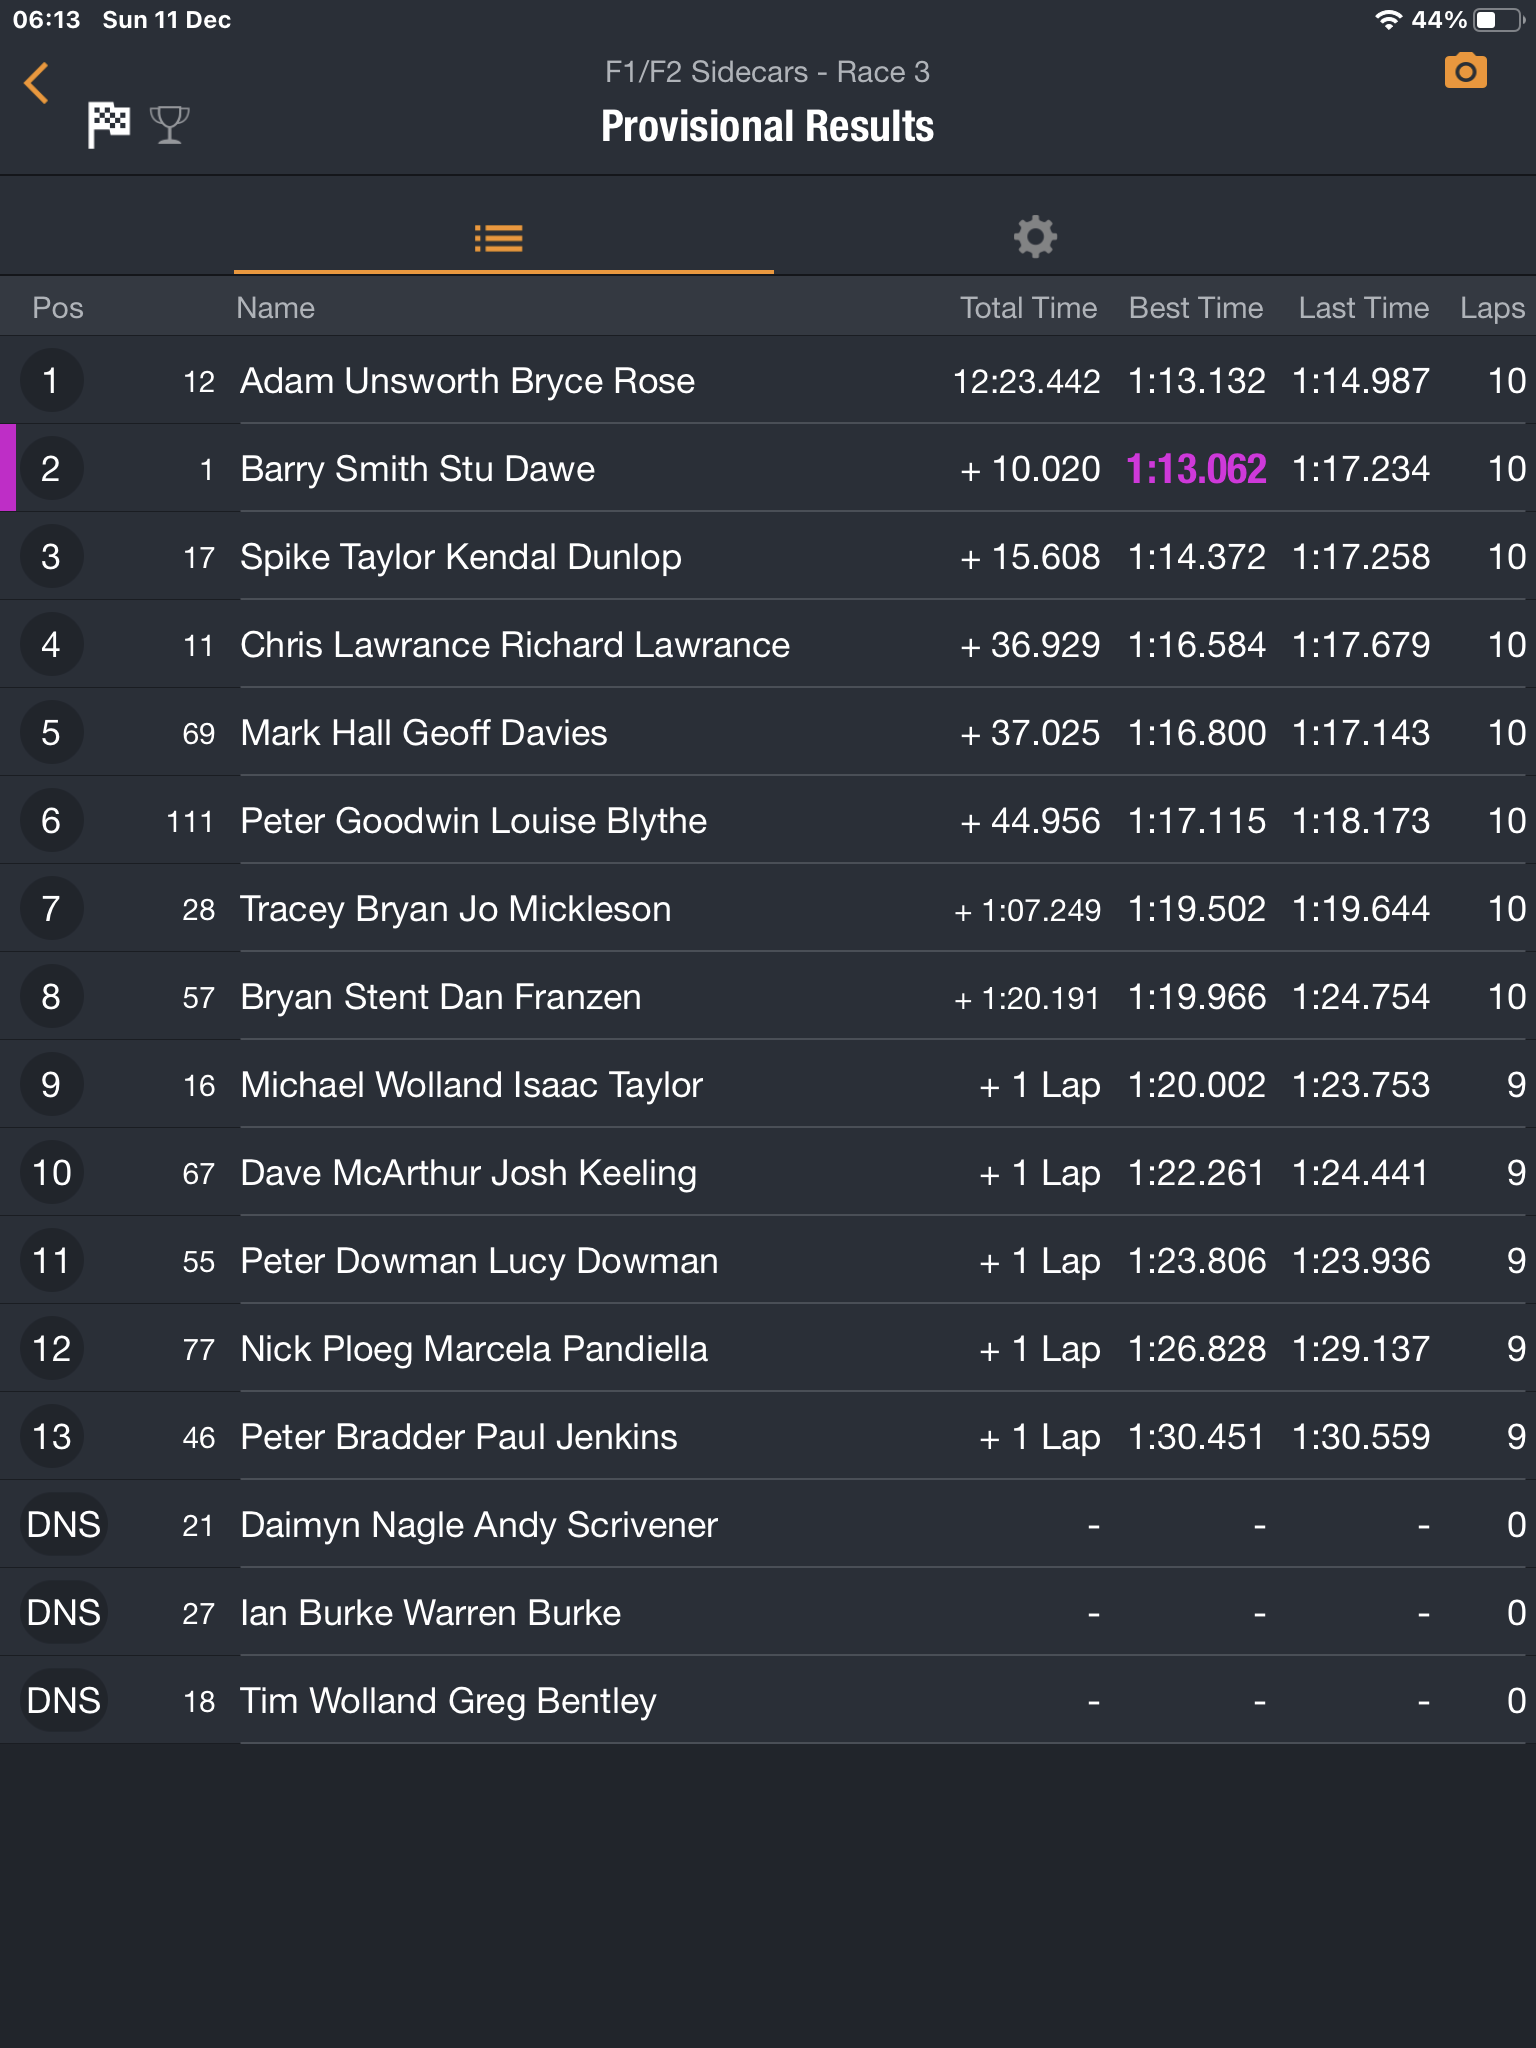Open Adam Unsworth Bryce Rose row
Screen dimensions: 1536x2048
(x=467, y=381)
